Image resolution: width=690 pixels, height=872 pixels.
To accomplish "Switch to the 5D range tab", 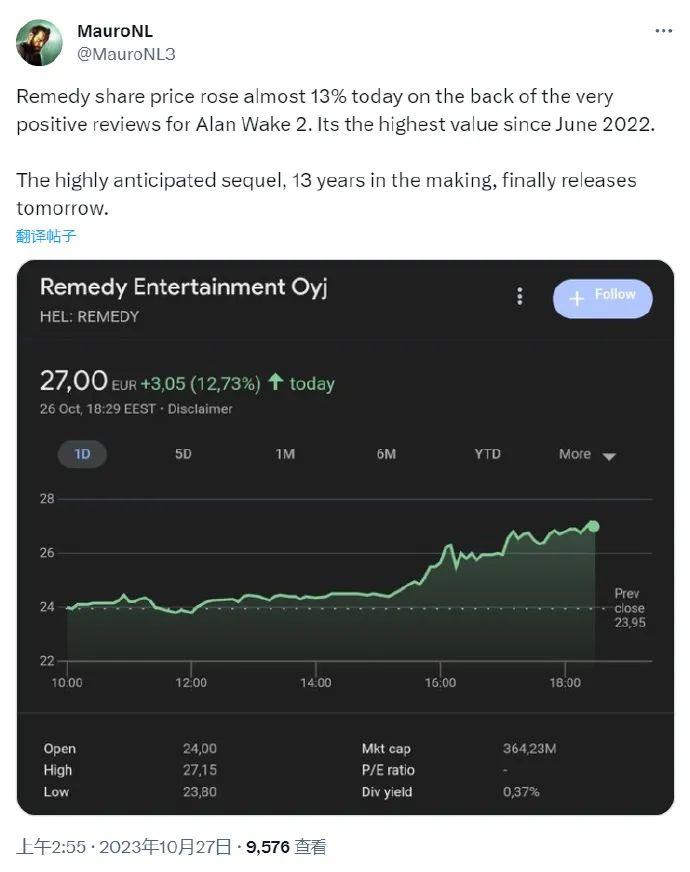I will 183,454.
